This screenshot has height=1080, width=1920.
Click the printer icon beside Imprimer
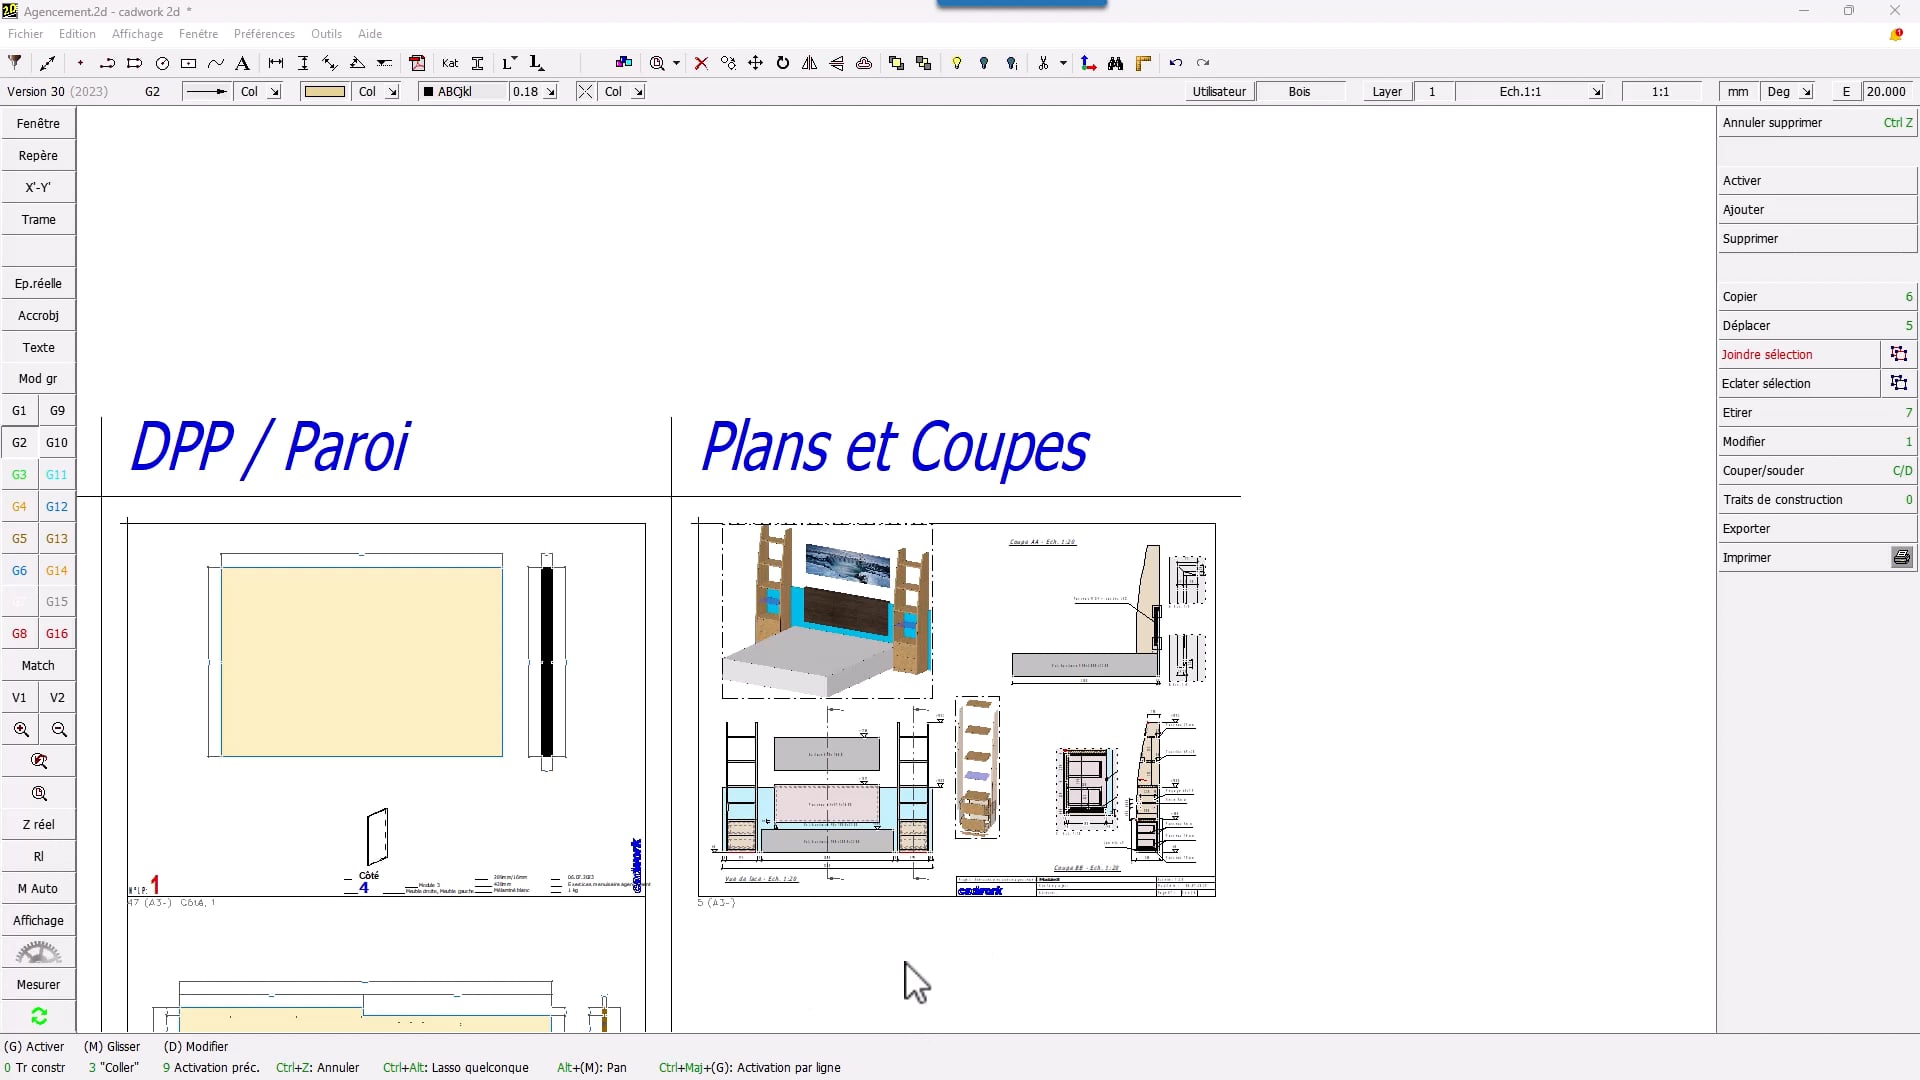point(1902,557)
